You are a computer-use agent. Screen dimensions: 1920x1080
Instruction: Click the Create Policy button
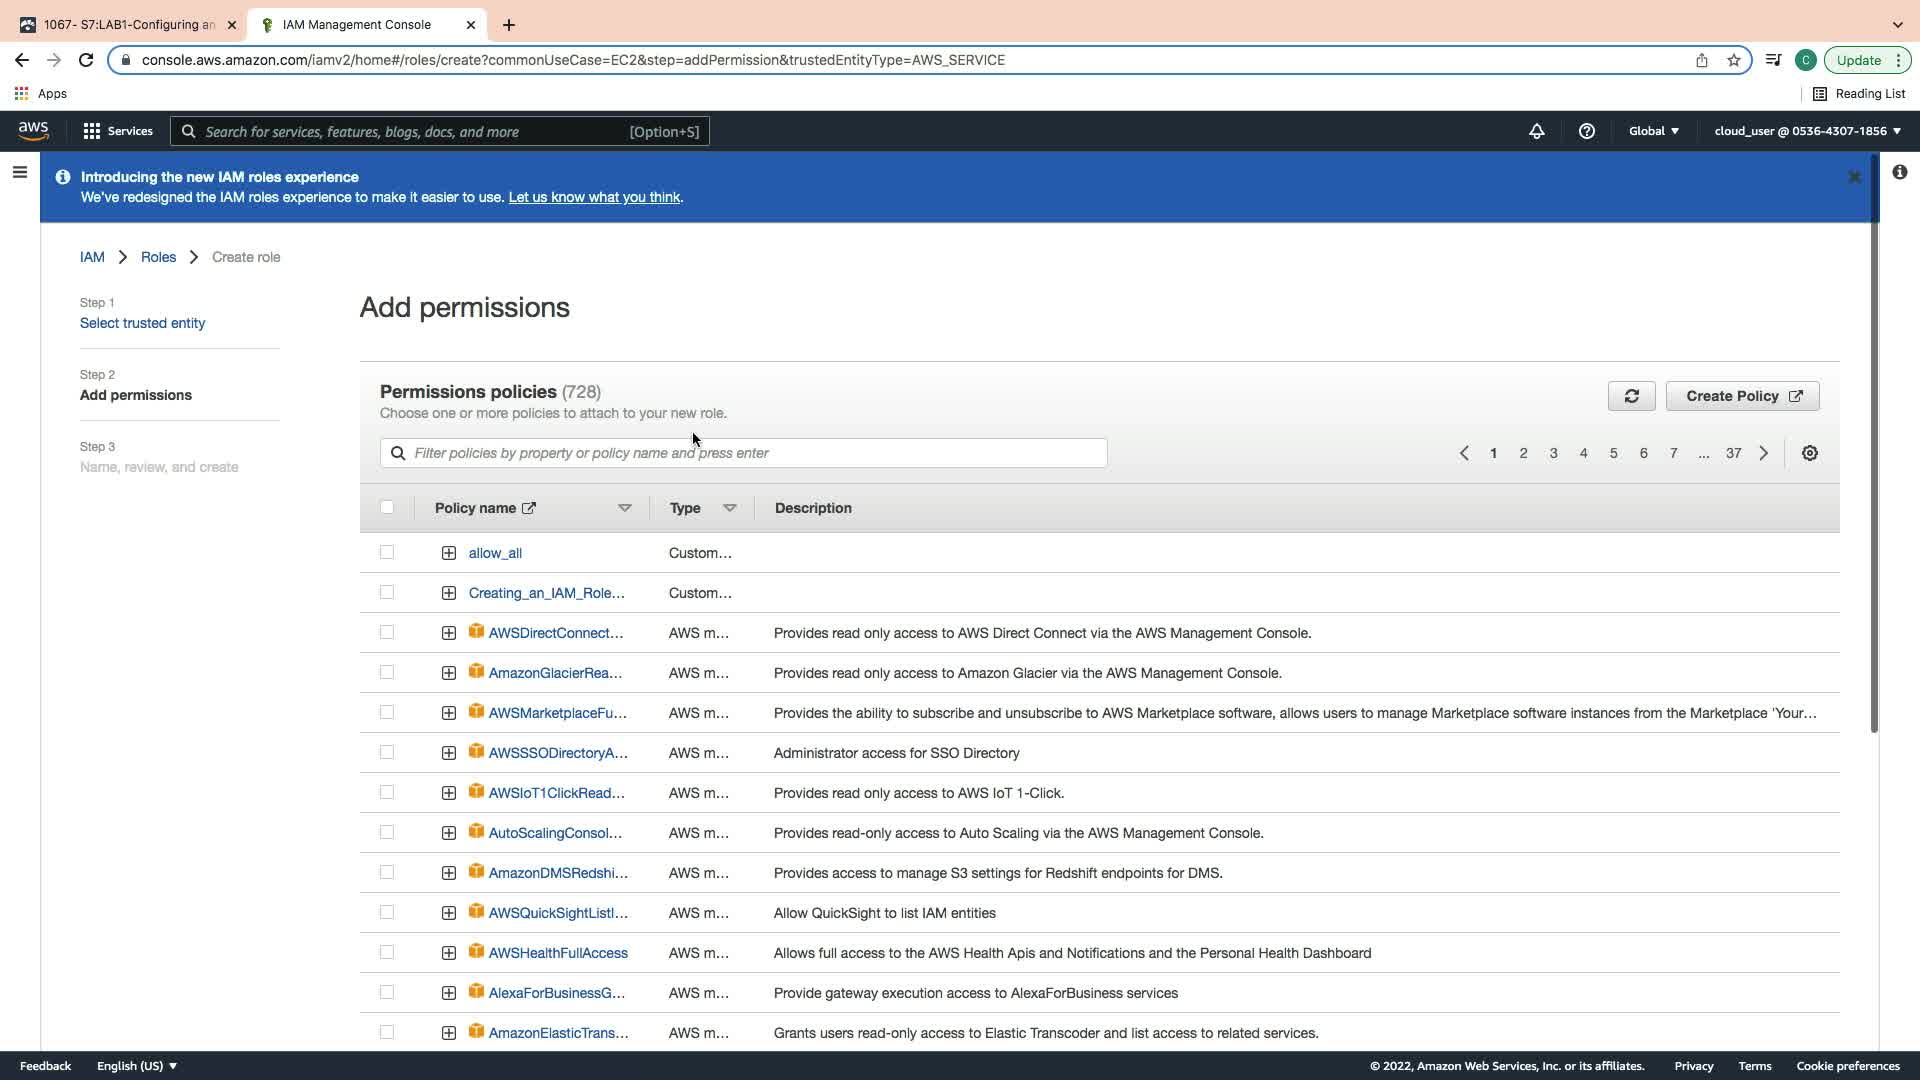1742,396
